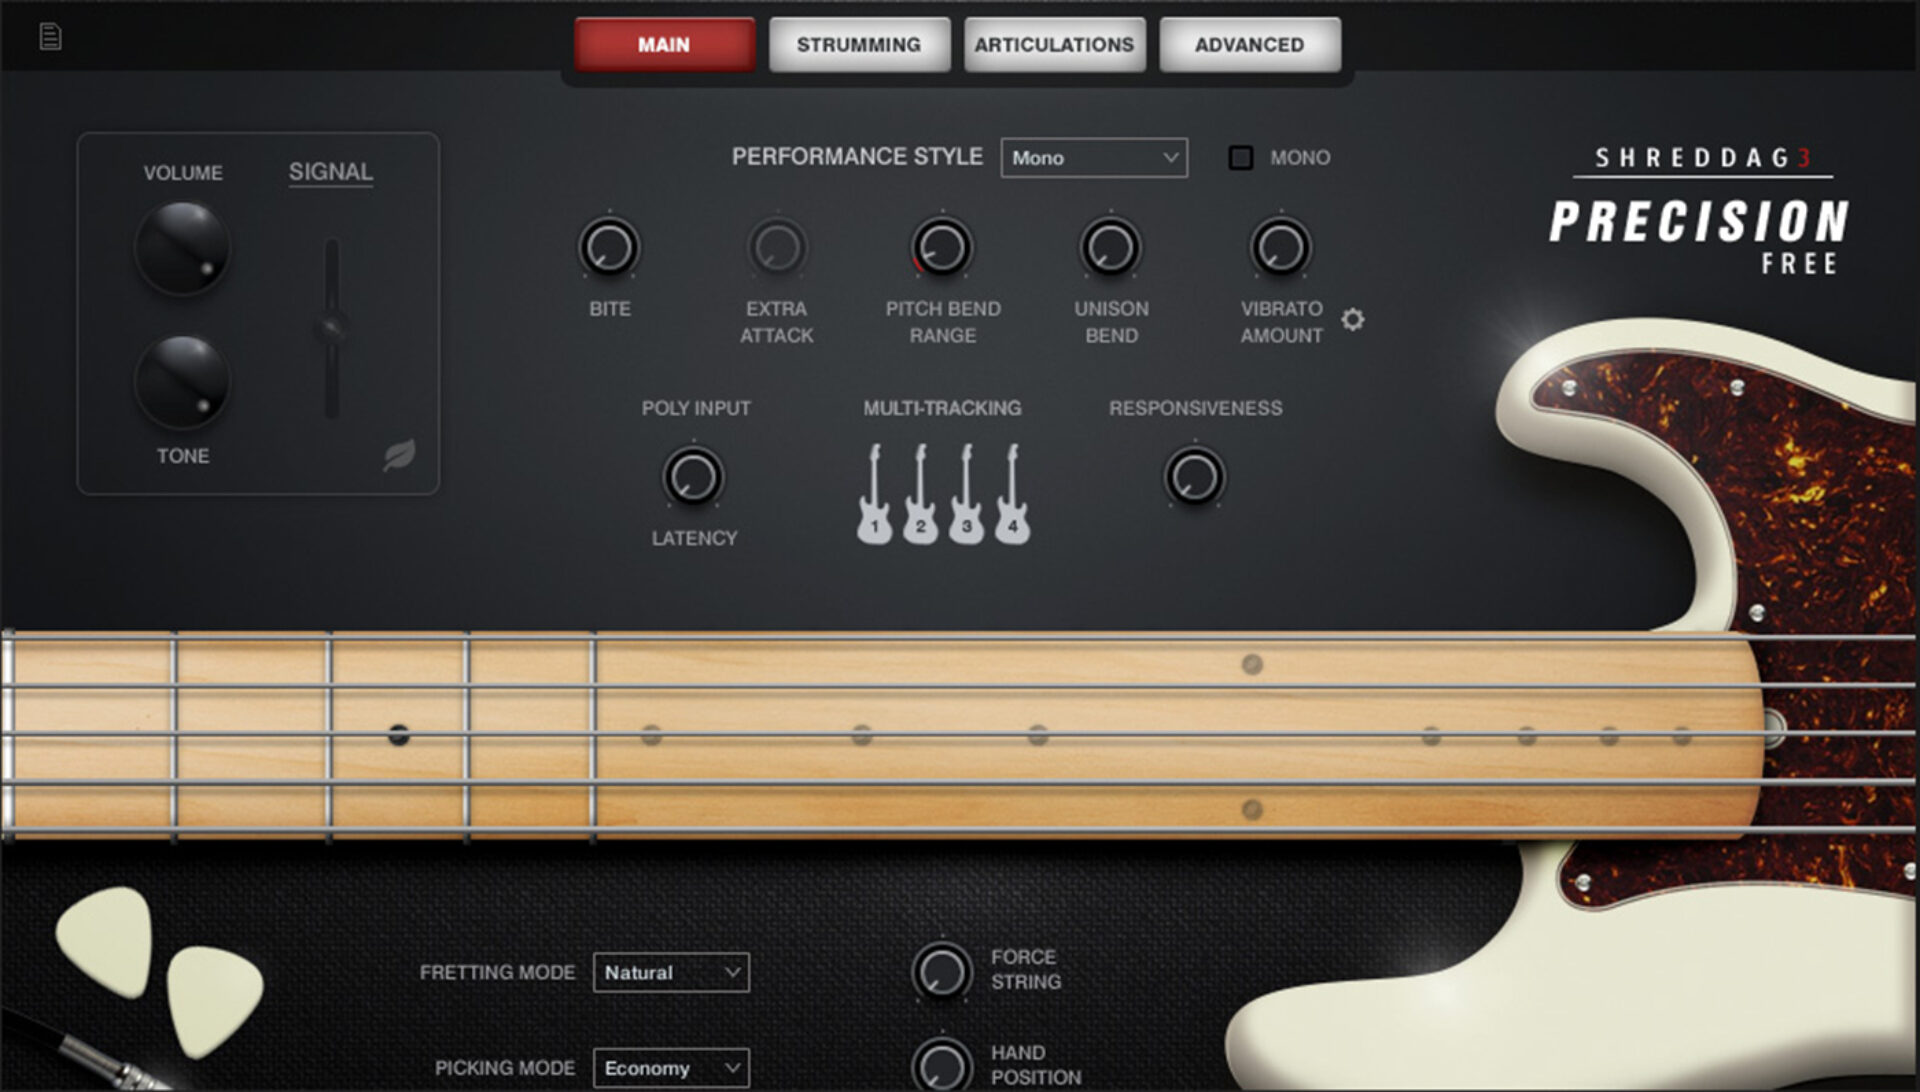Open the Picking Mode dropdown
The height and width of the screenshot is (1092, 1920).
(x=670, y=1067)
